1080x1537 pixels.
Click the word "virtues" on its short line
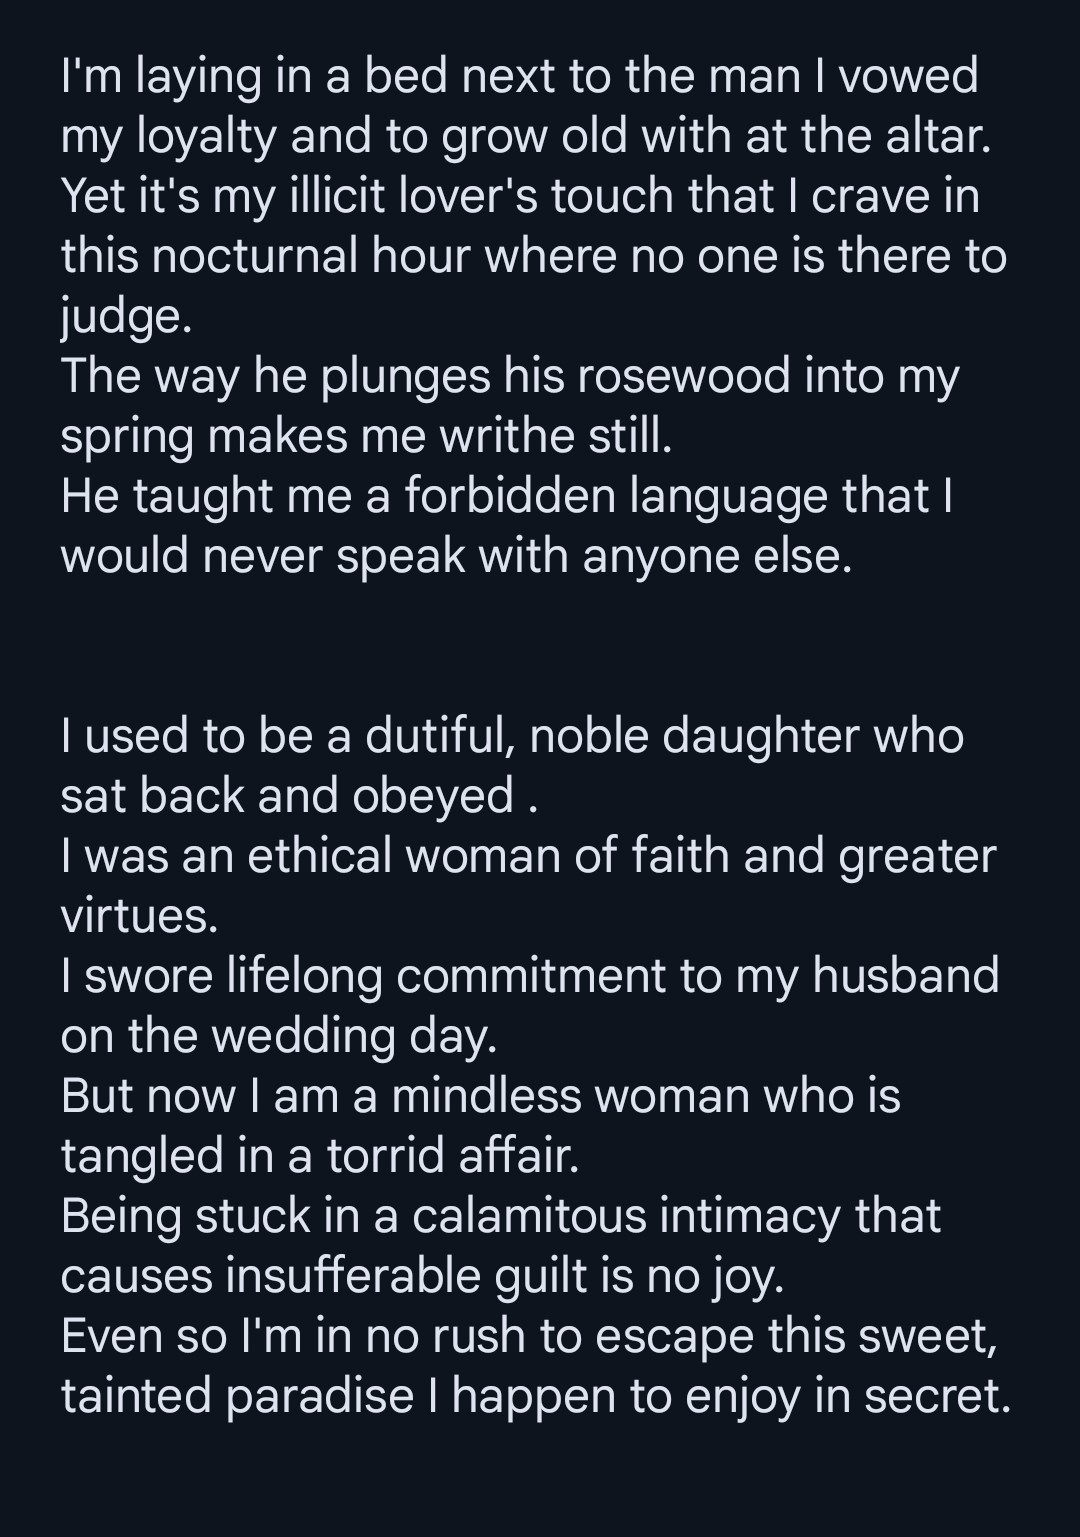click(136, 917)
